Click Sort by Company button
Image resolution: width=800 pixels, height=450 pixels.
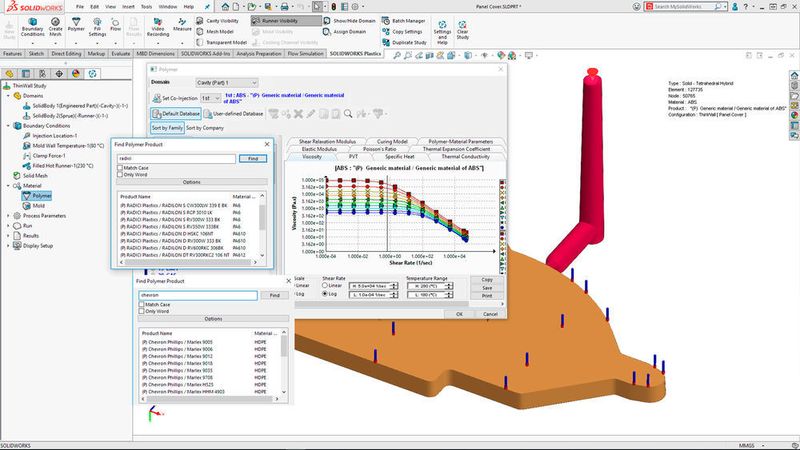point(205,128)
